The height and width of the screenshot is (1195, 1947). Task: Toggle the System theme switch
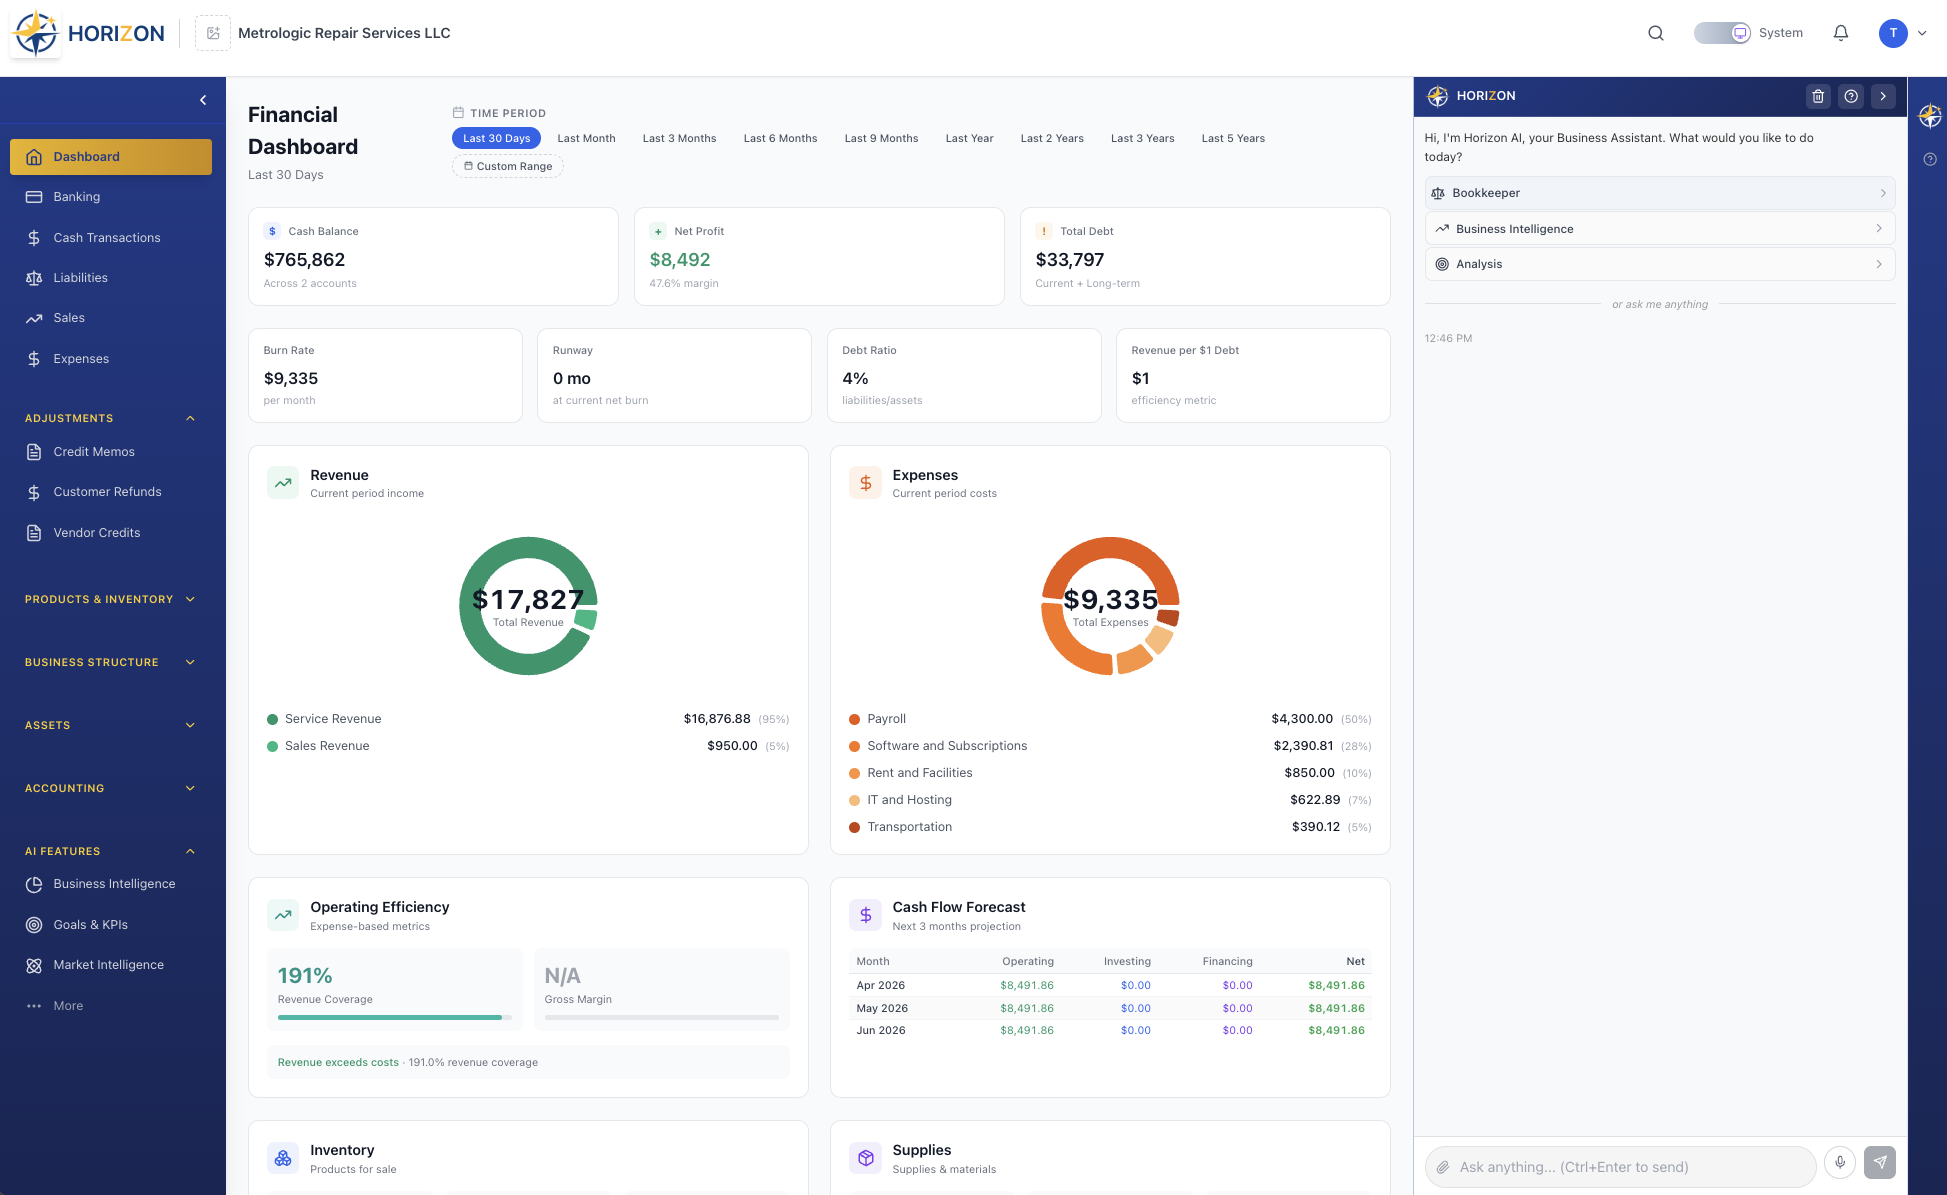[x=1721, y=32]
